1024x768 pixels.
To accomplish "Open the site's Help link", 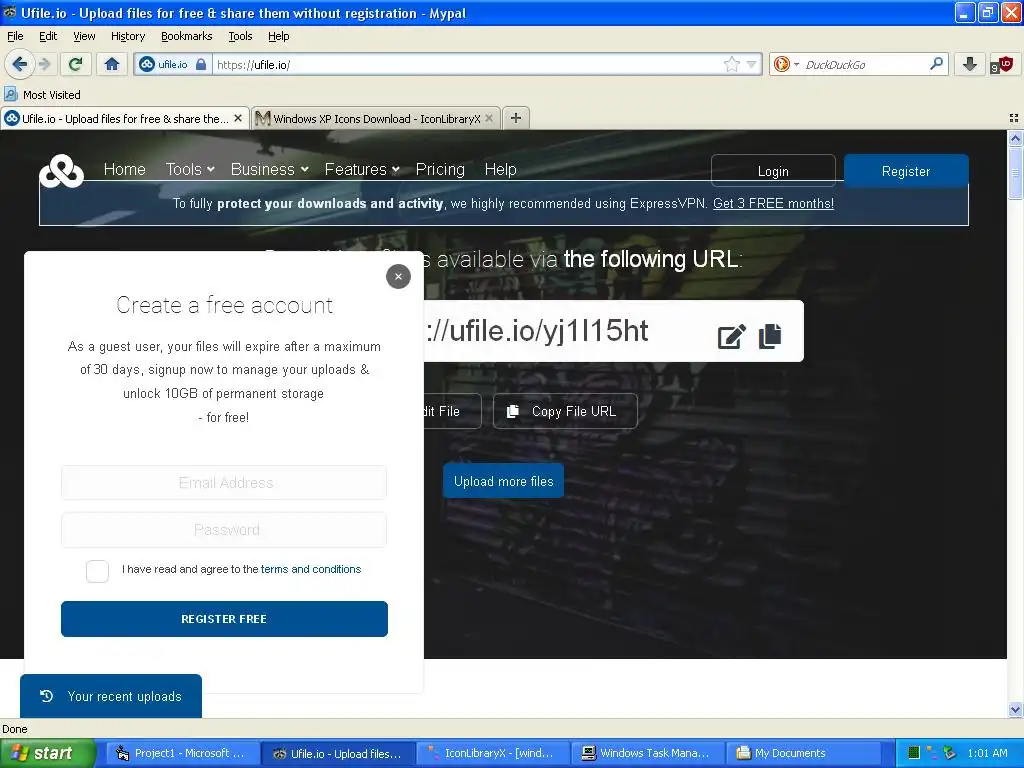I will click(501, 169).
